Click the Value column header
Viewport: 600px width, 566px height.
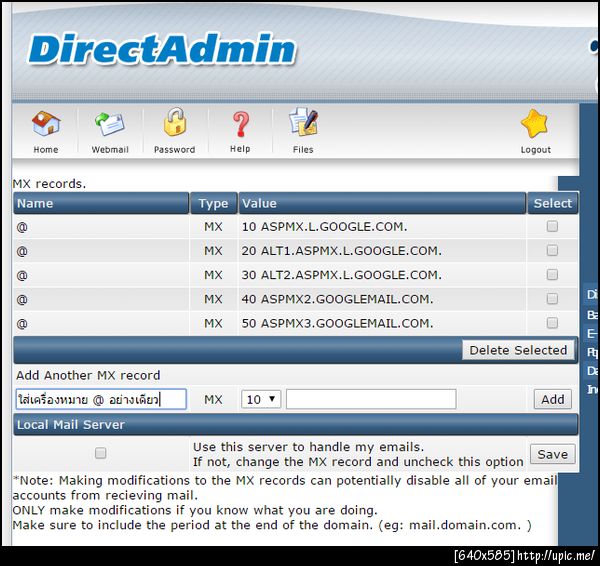pyautogui.click(x=382, y=203)
